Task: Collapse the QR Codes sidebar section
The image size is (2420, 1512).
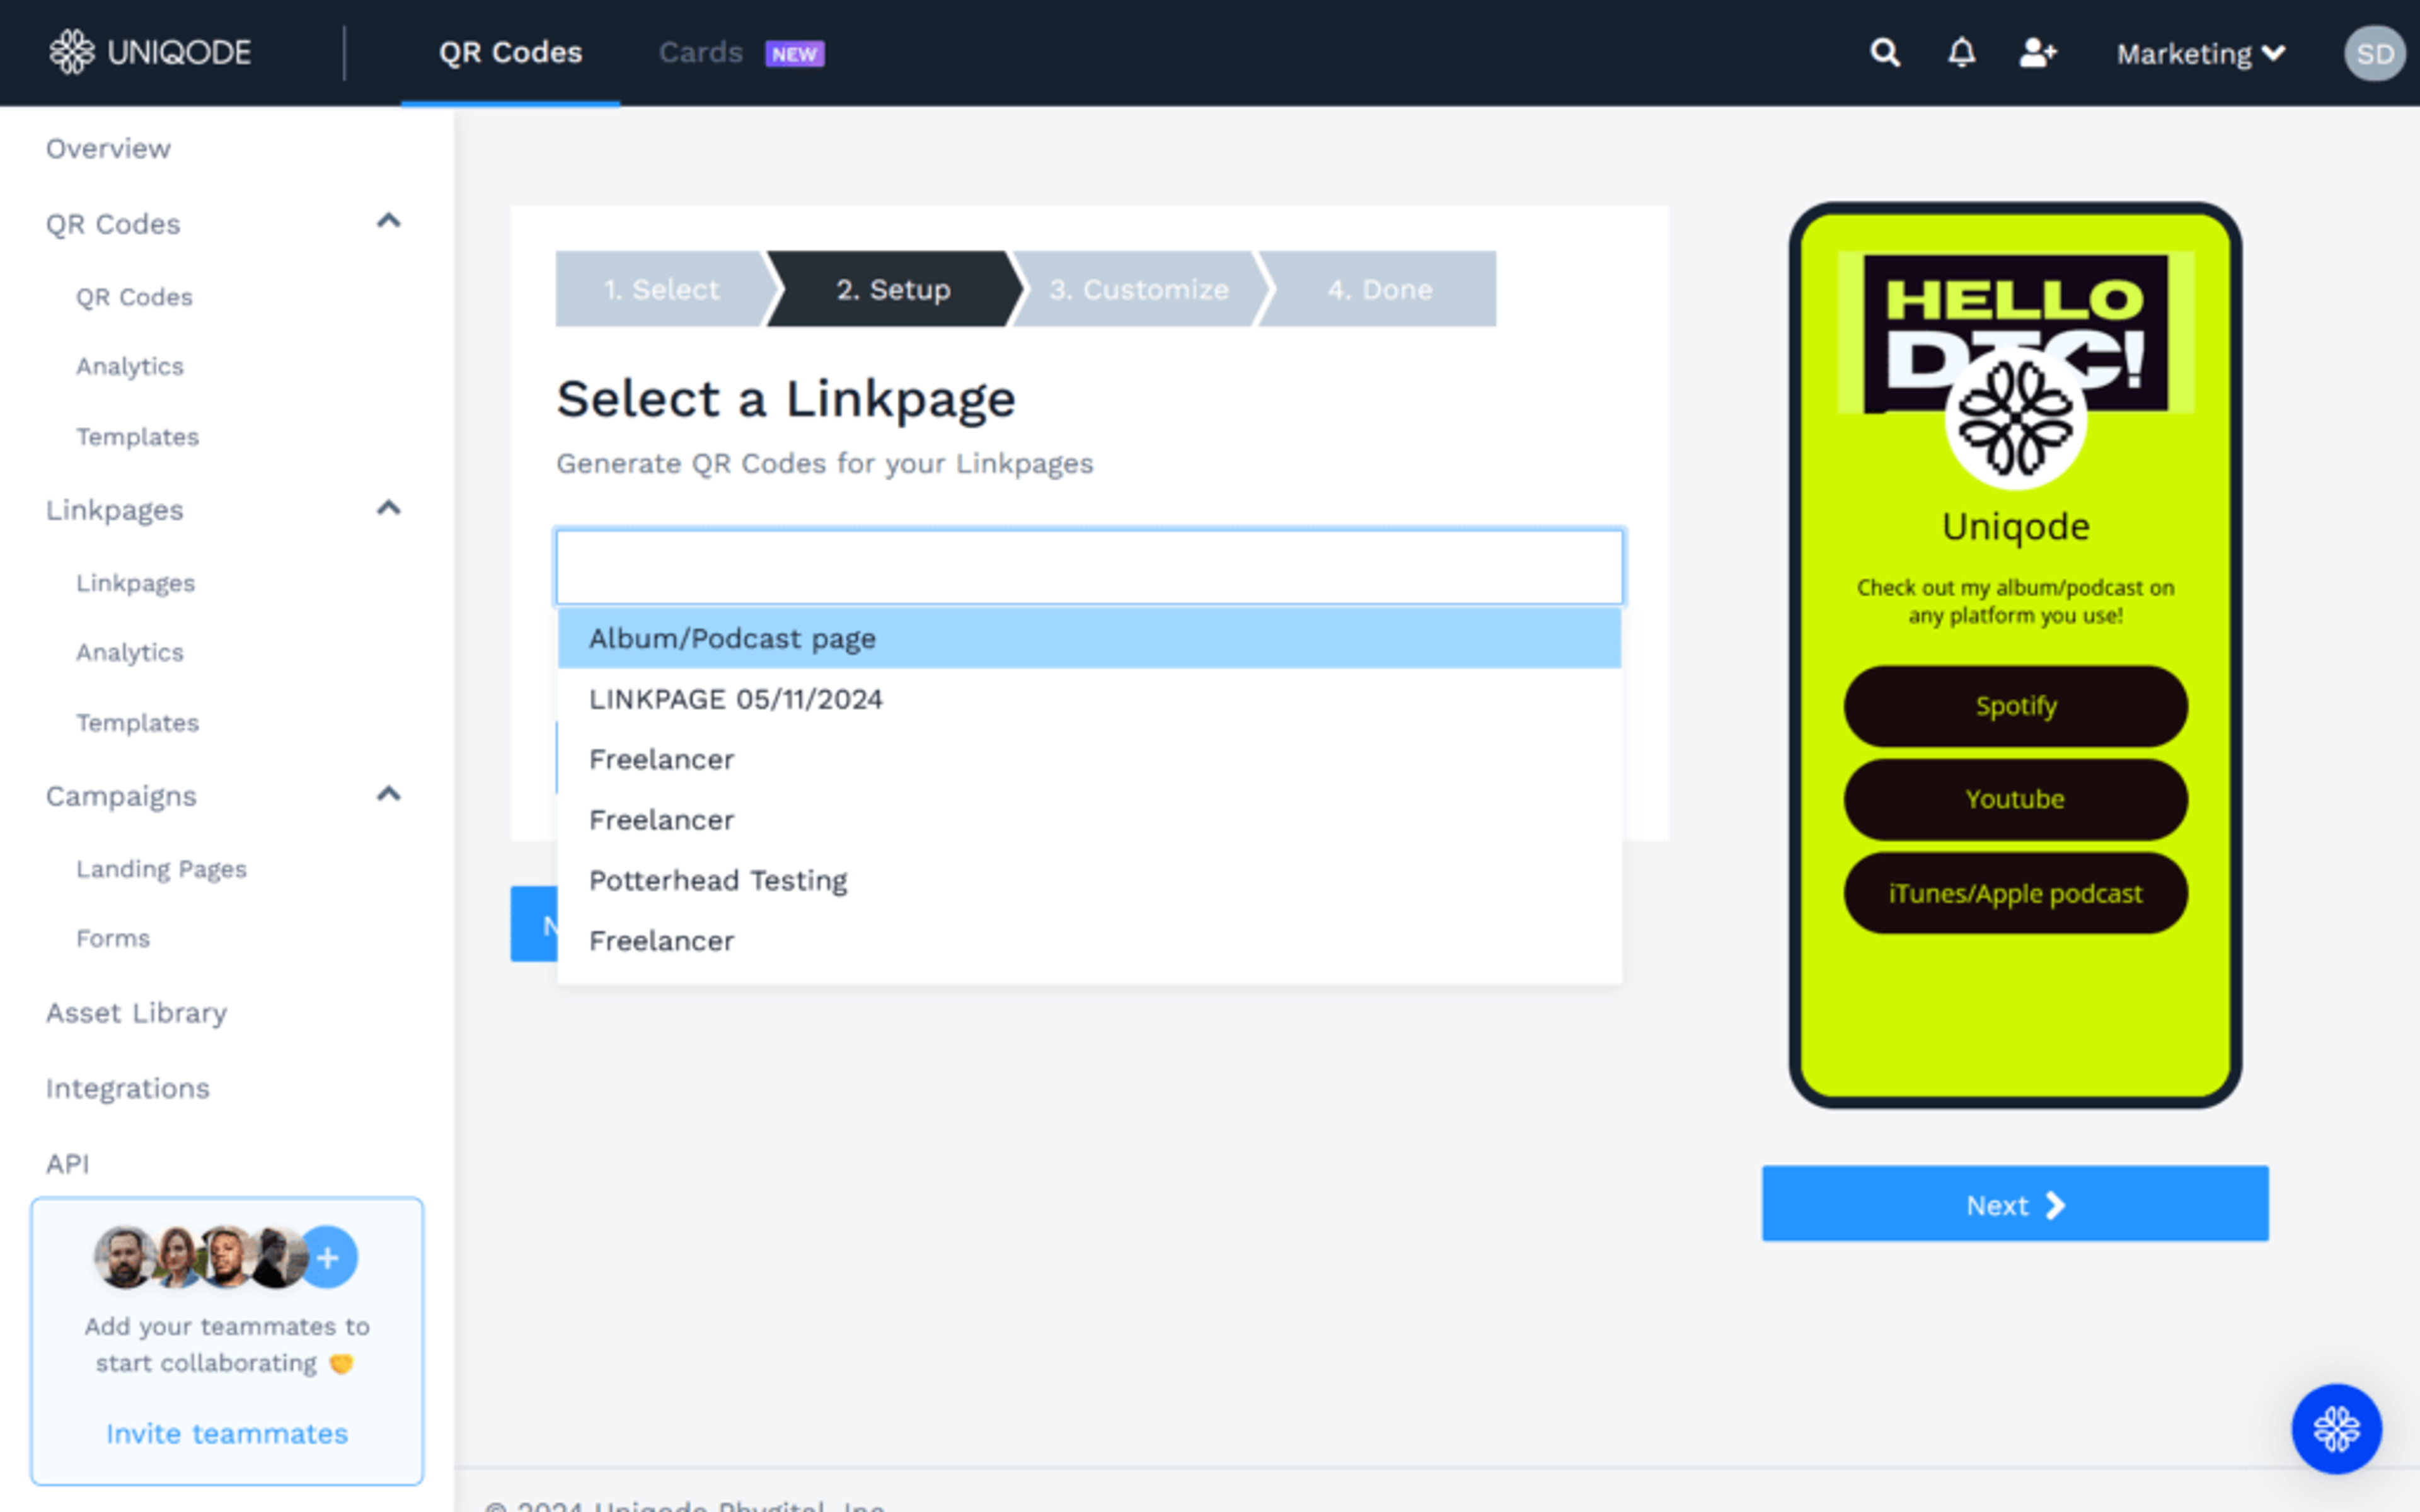Action: click(x=388, y=221)
